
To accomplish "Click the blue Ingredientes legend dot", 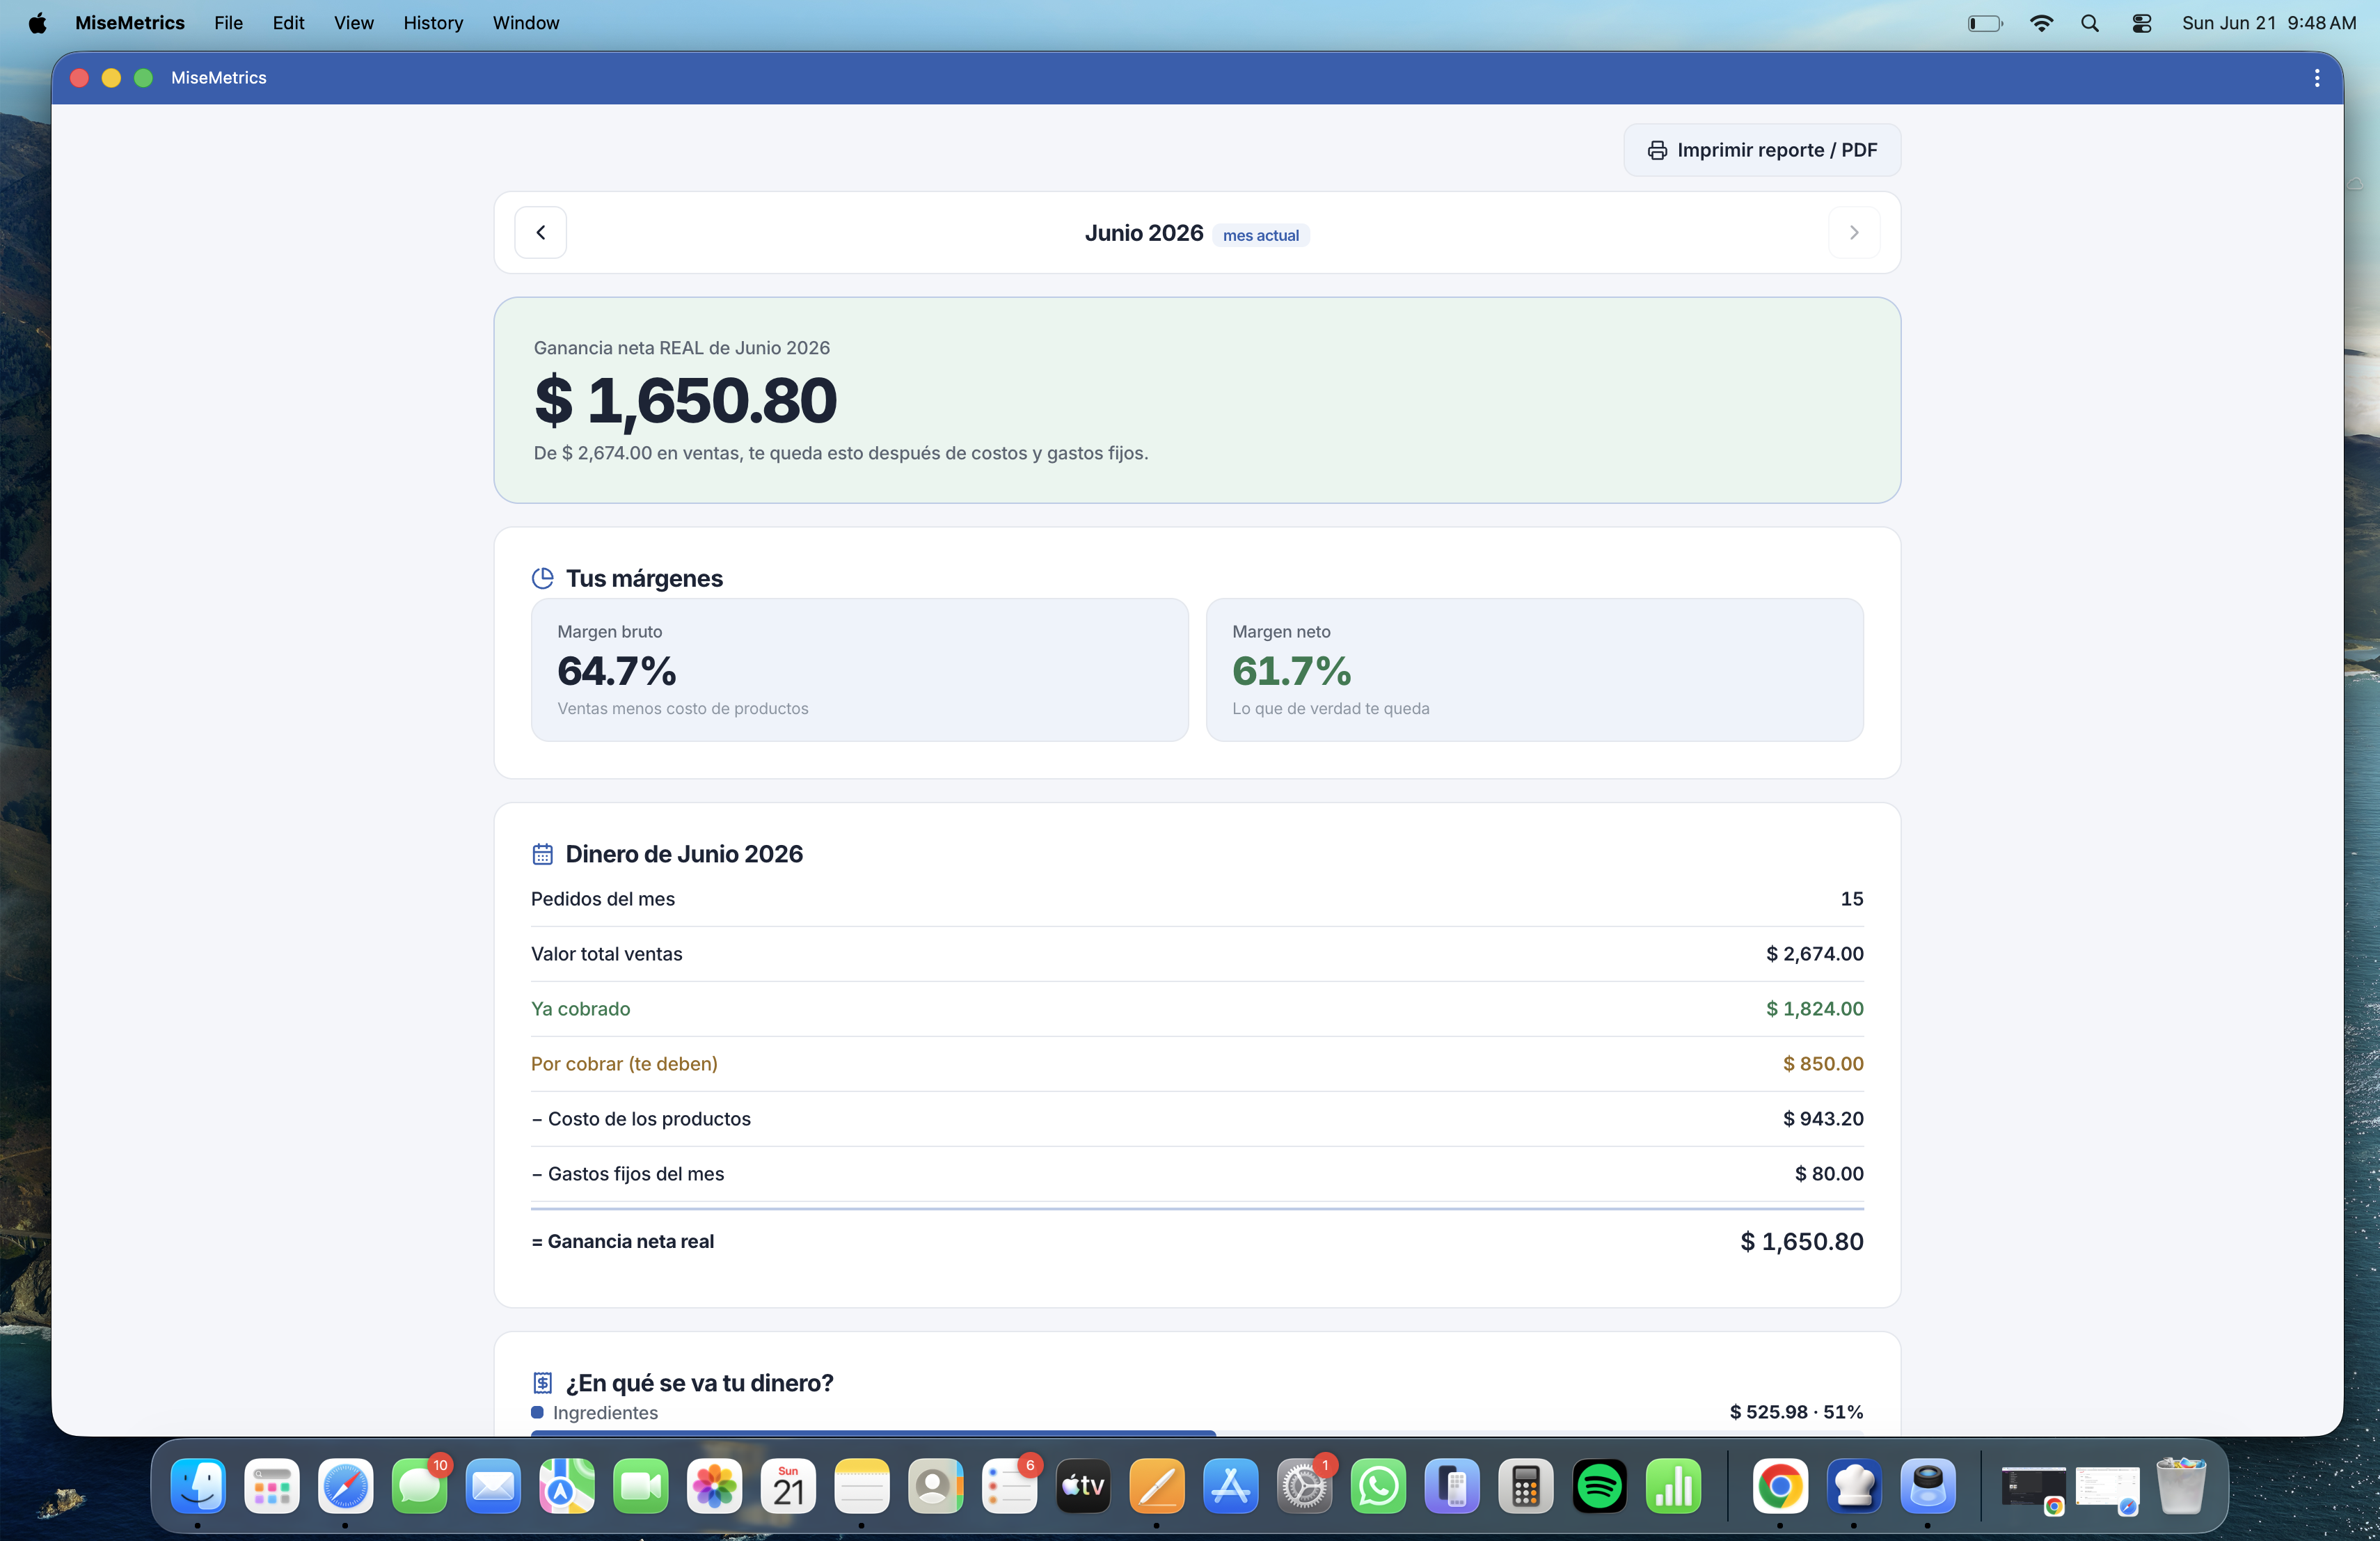I will pyautogui.click(x=537, y=1413).
